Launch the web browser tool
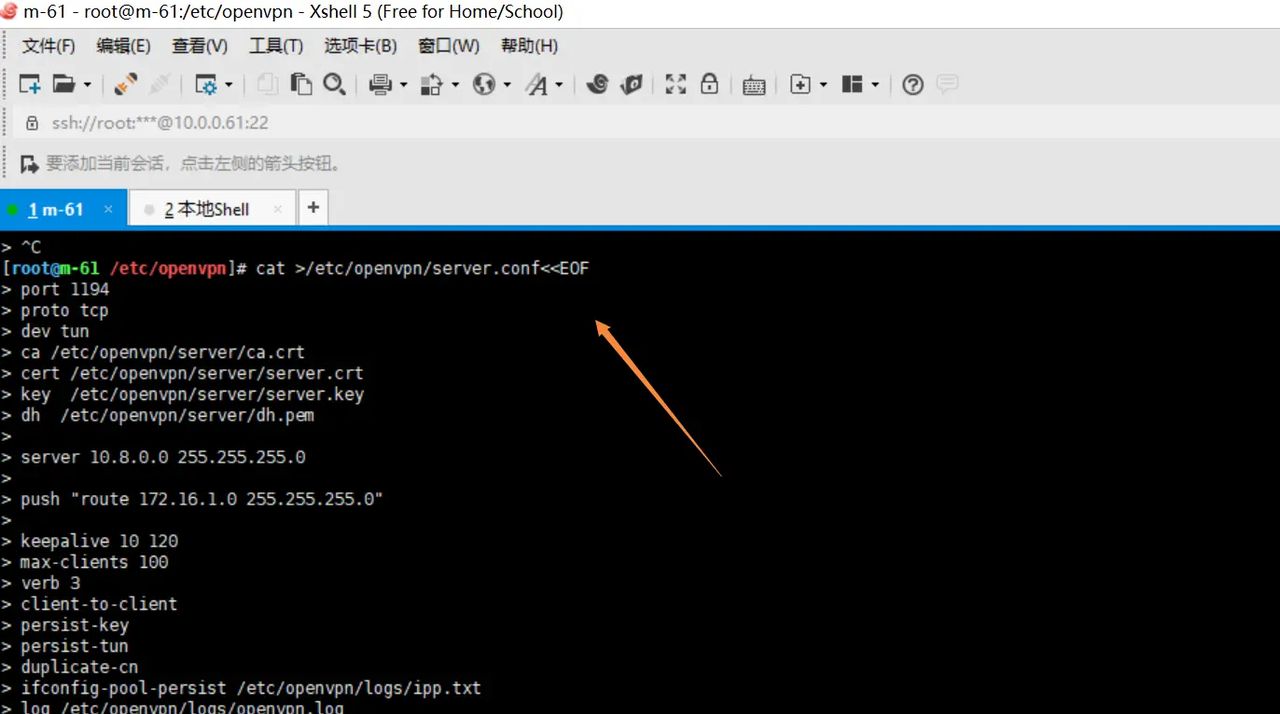 485,84
